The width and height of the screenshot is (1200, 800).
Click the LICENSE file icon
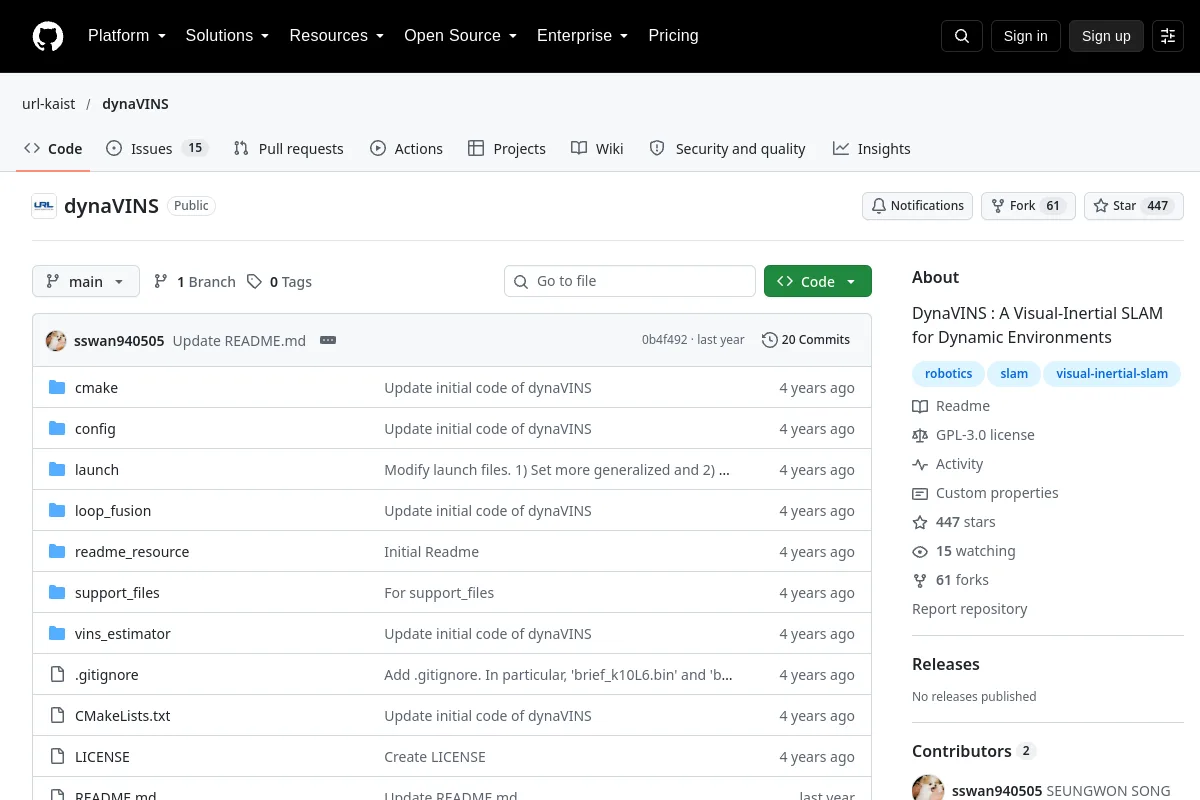(57, 757)
